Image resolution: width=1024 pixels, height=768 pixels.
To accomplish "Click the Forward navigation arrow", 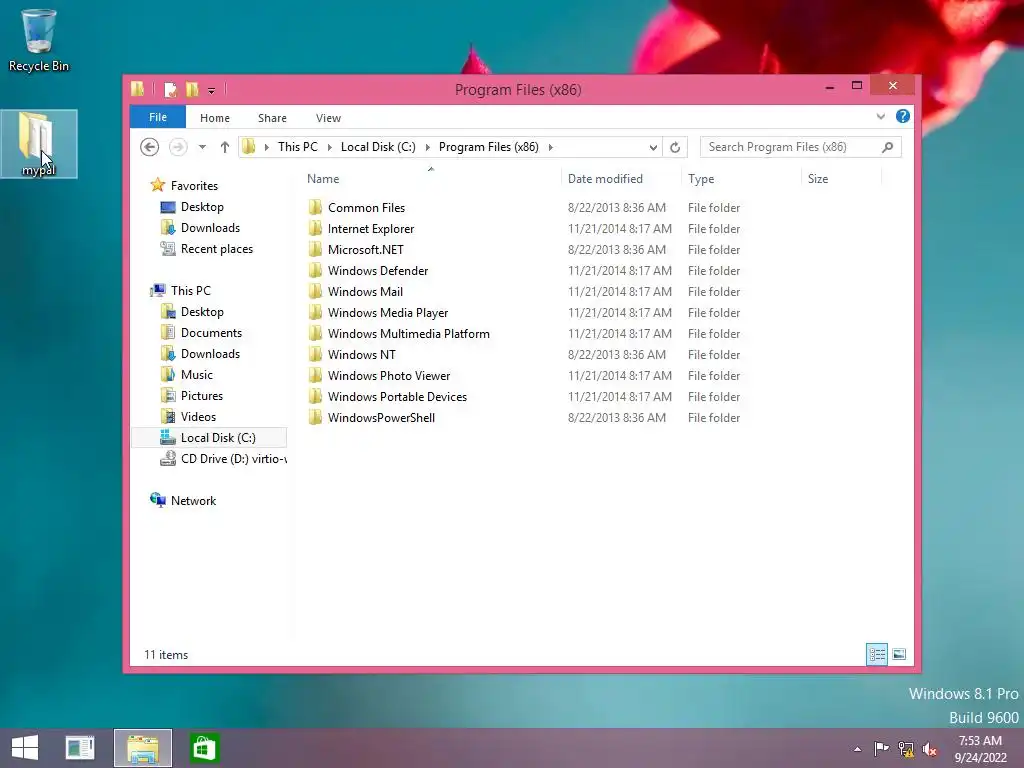I will (178, 147).
